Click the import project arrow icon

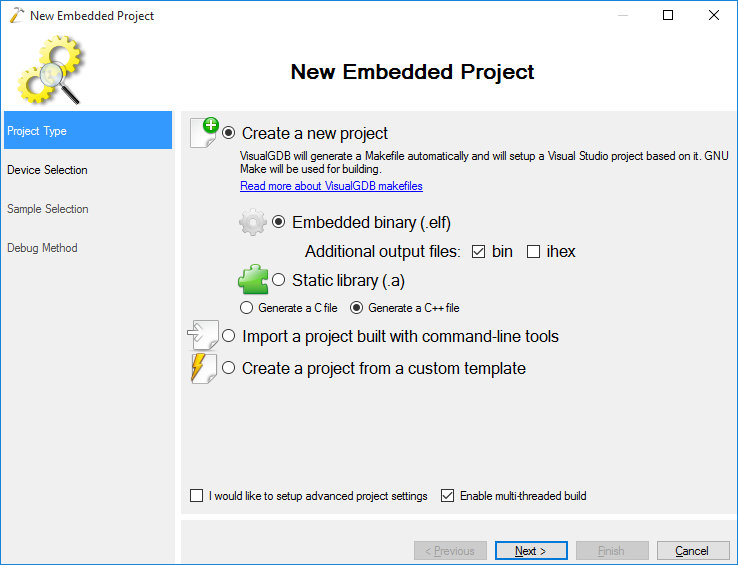(203, 336)
